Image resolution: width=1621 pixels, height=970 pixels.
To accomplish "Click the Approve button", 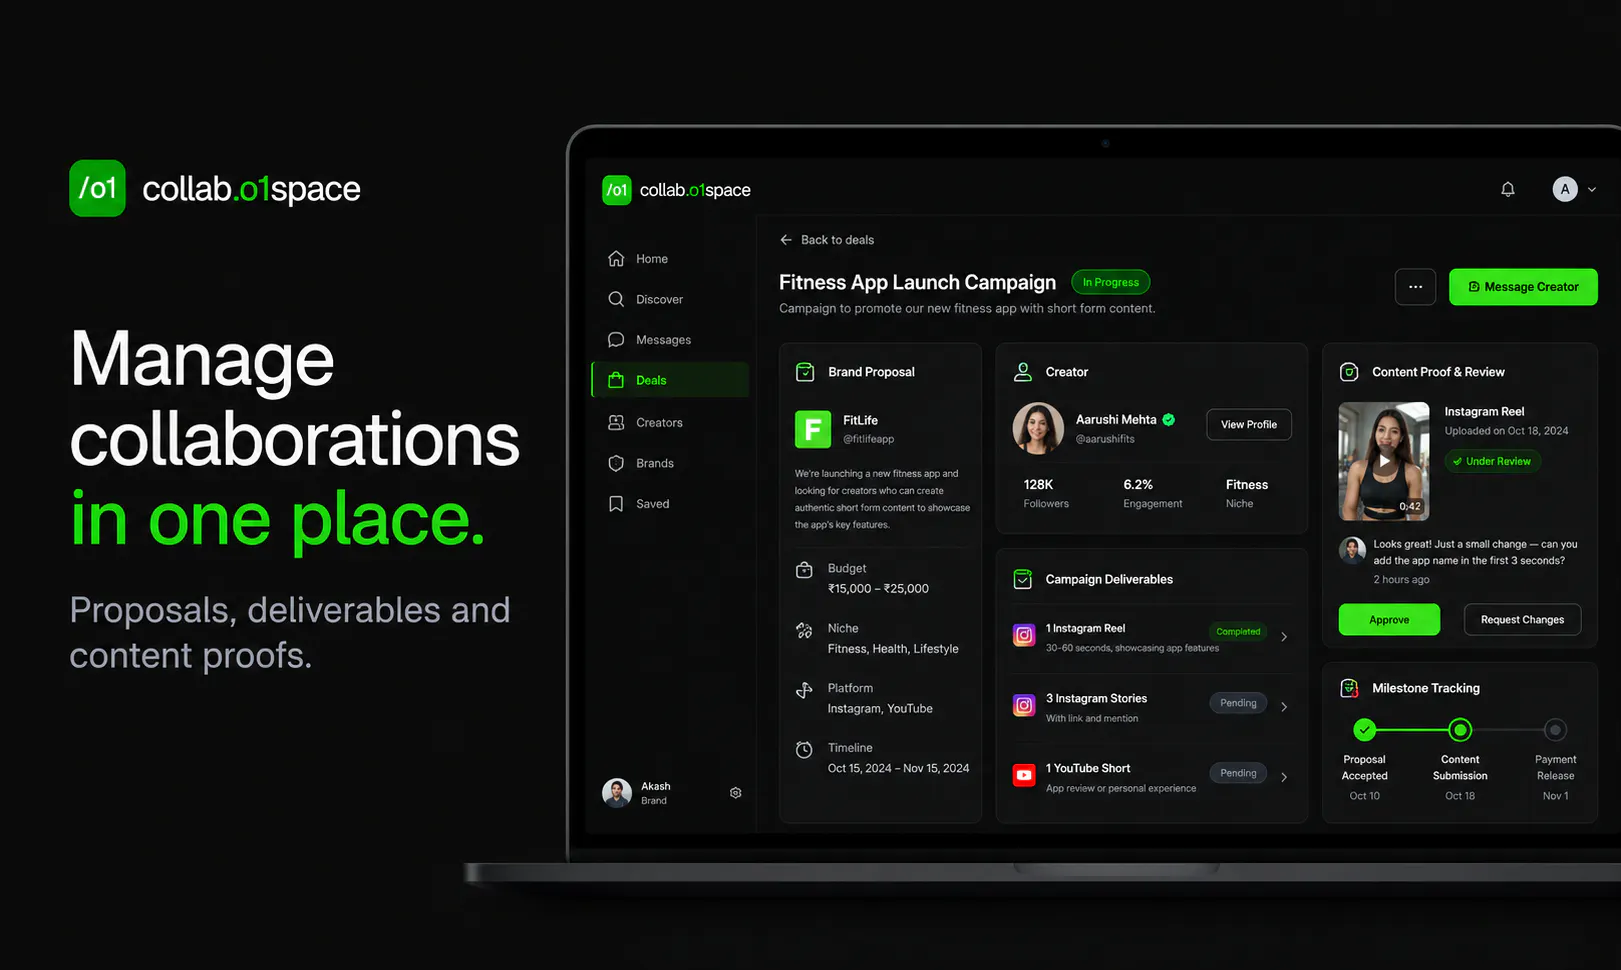I will pos(1389,620).
